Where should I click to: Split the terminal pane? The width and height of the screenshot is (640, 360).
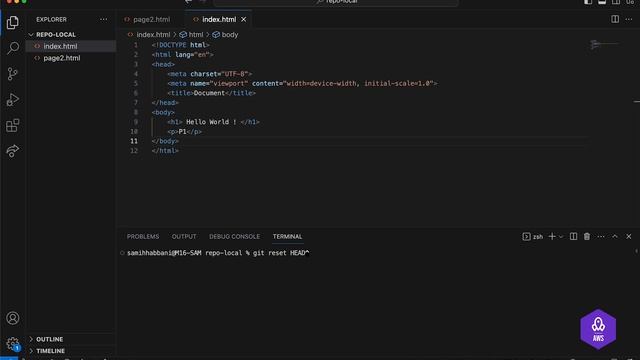point(573,236)
